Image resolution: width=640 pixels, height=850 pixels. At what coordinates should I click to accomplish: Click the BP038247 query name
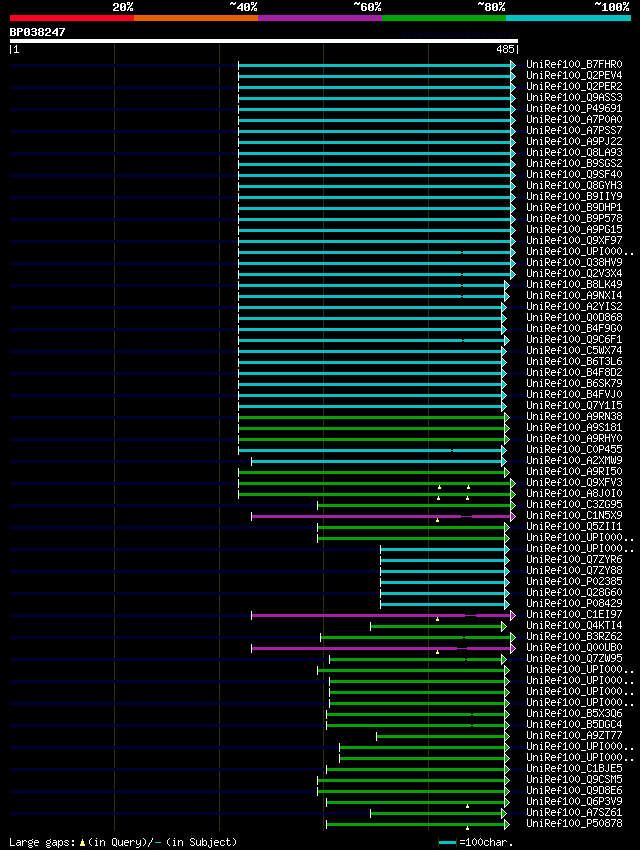pyautogui.click(x=37, y=32)
